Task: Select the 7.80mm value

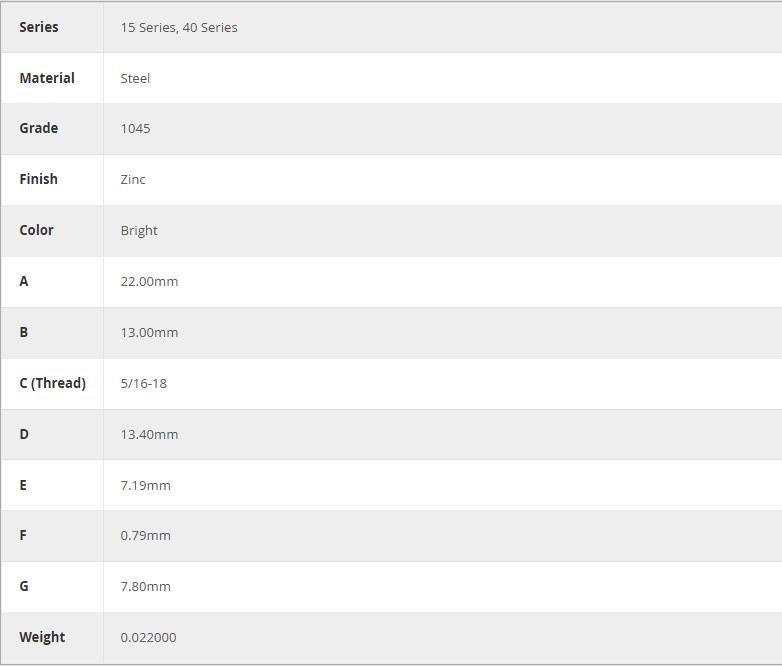Action: 145,587
